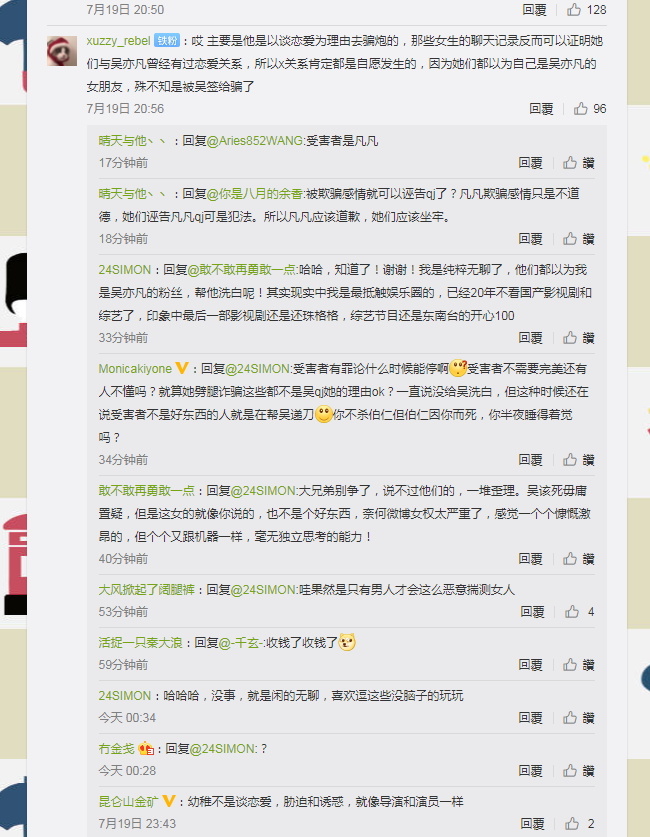
Task: Reply to xuzzy_rebel's comment from 7月19日 20:56
Action: tap(541, 109)
